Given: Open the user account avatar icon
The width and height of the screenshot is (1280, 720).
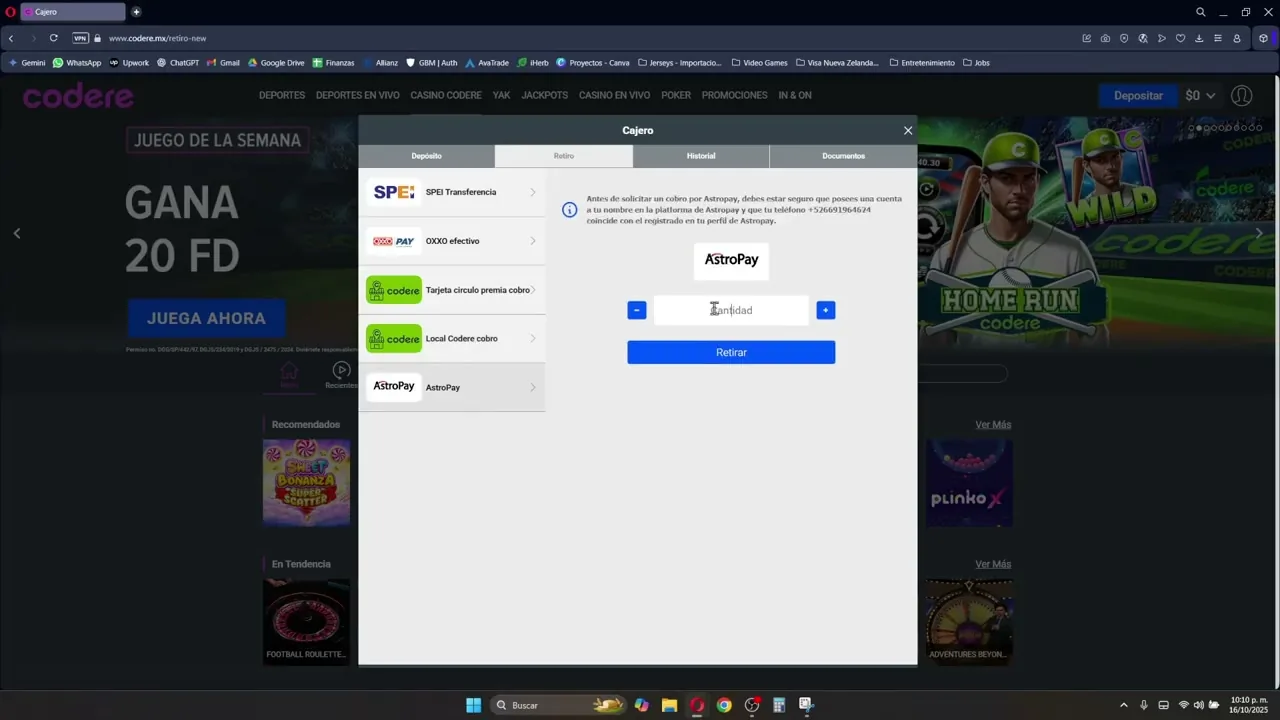Looking at the screenshot, I should [1242, 96].
